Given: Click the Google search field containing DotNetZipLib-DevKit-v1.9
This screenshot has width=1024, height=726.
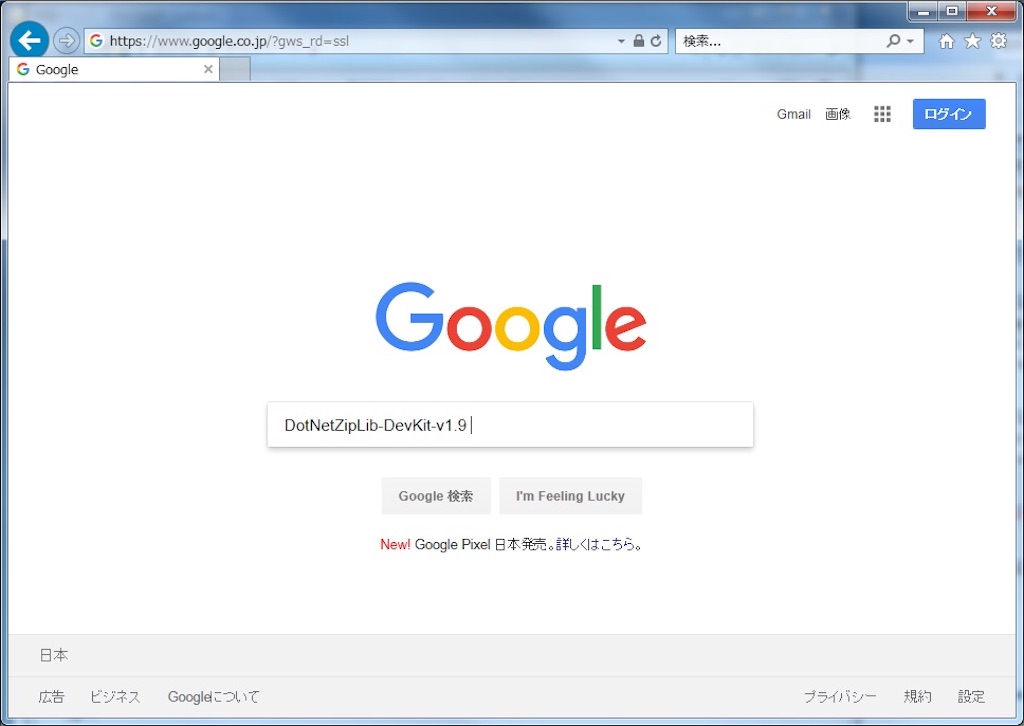Looking at the screenshot, I should [510, 425].
